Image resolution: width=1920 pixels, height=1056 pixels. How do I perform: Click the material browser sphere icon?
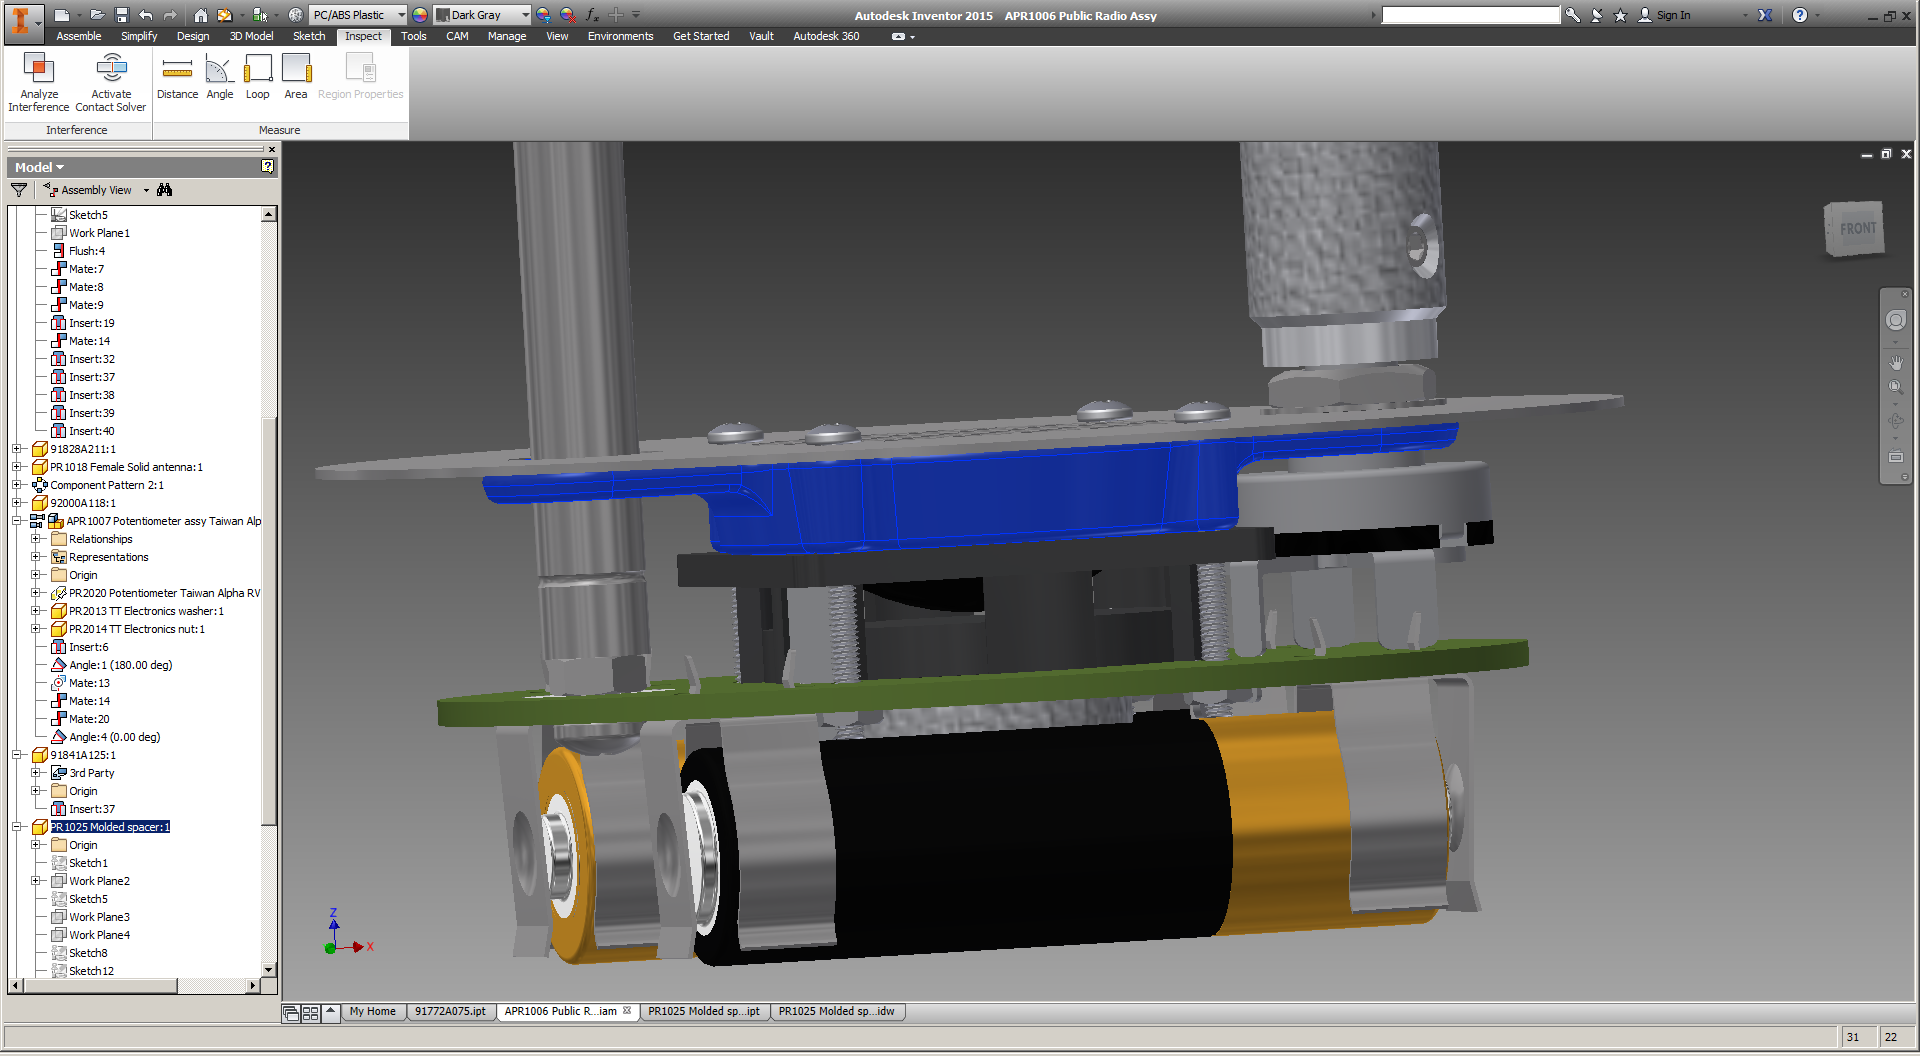pyautogui.click(x=296, y=15)
